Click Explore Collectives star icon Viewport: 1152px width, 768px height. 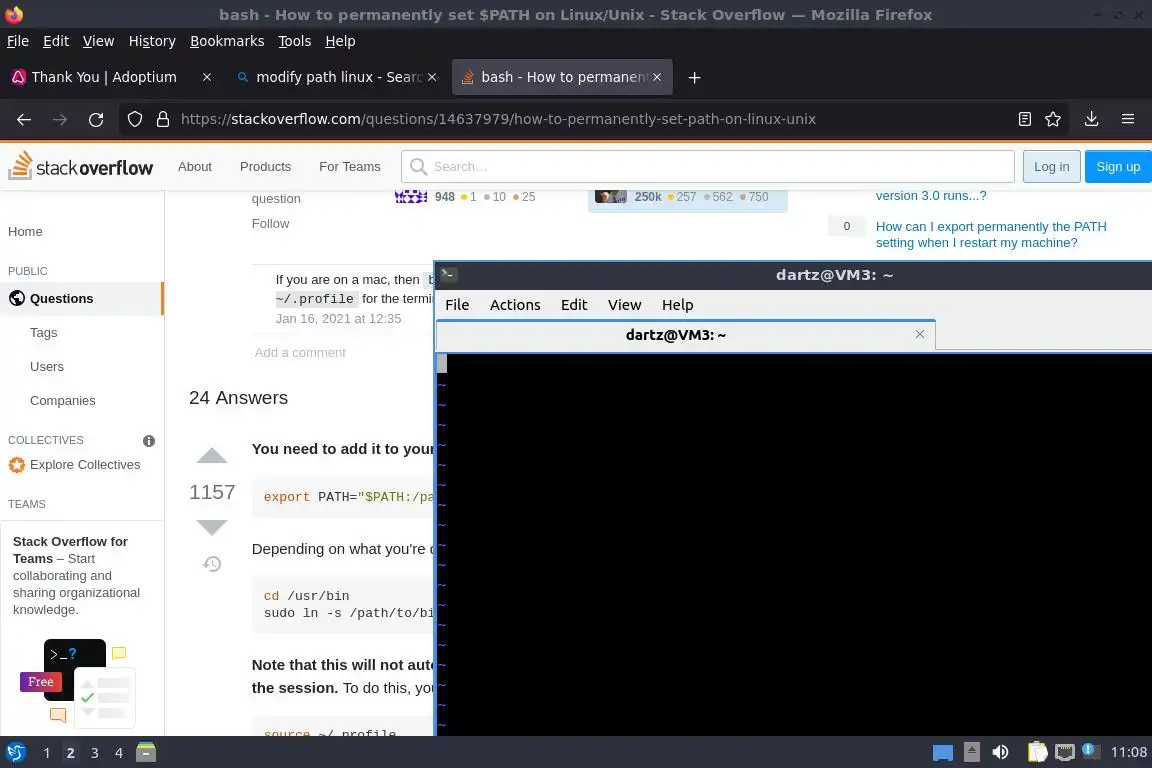click(17, 464)
